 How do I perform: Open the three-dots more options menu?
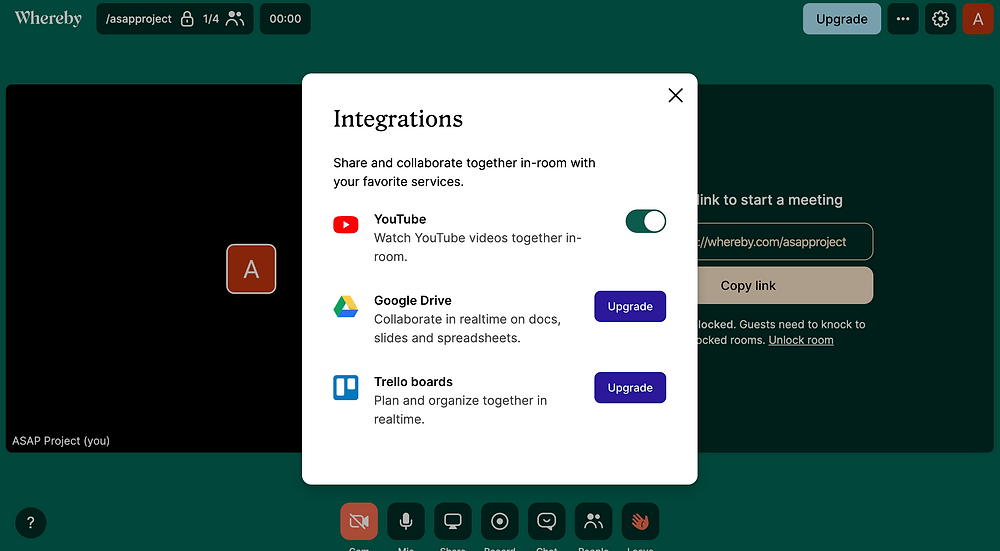tap(903, 19)
